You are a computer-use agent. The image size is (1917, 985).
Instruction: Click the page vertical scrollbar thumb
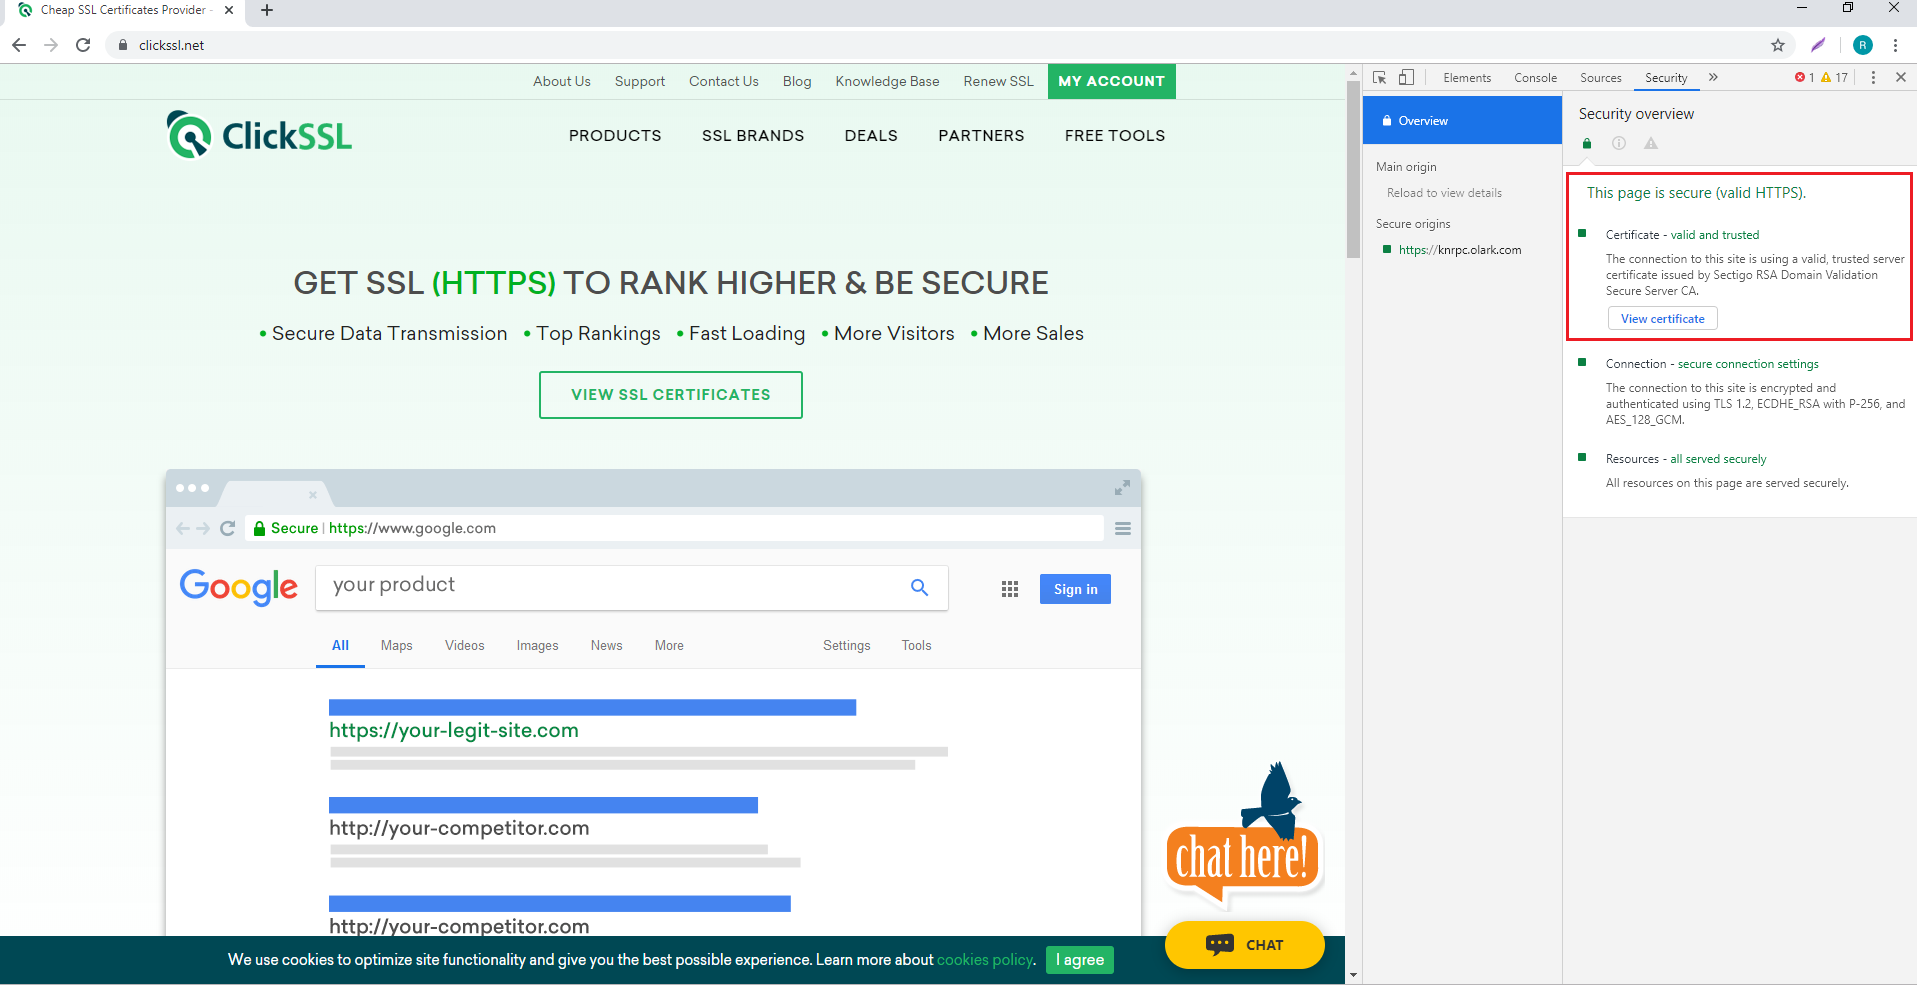click(x=1353, y=170)
